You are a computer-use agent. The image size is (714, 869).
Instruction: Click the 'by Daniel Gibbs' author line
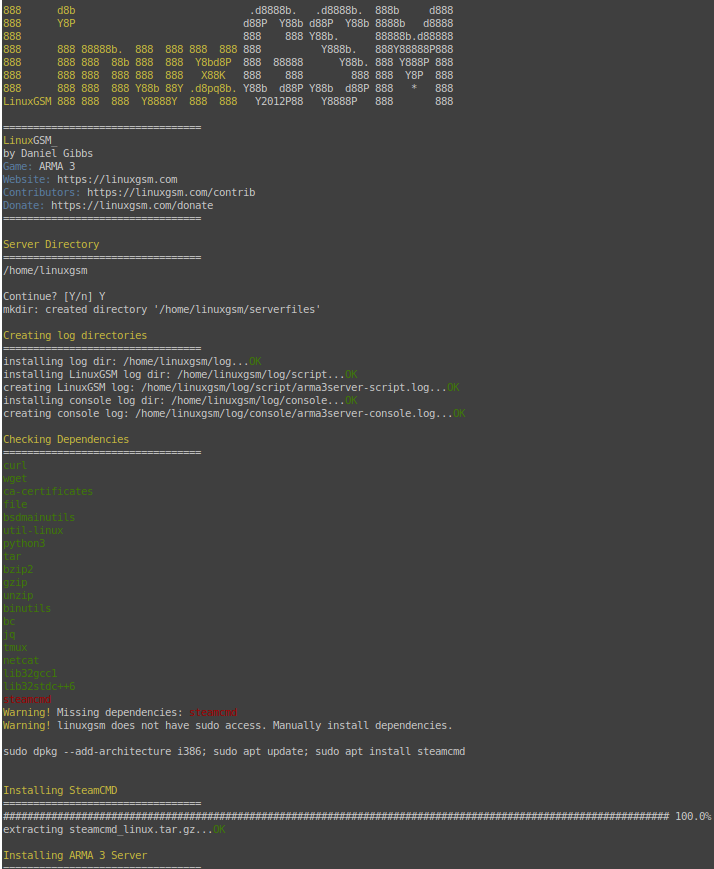tap(48, 154)
